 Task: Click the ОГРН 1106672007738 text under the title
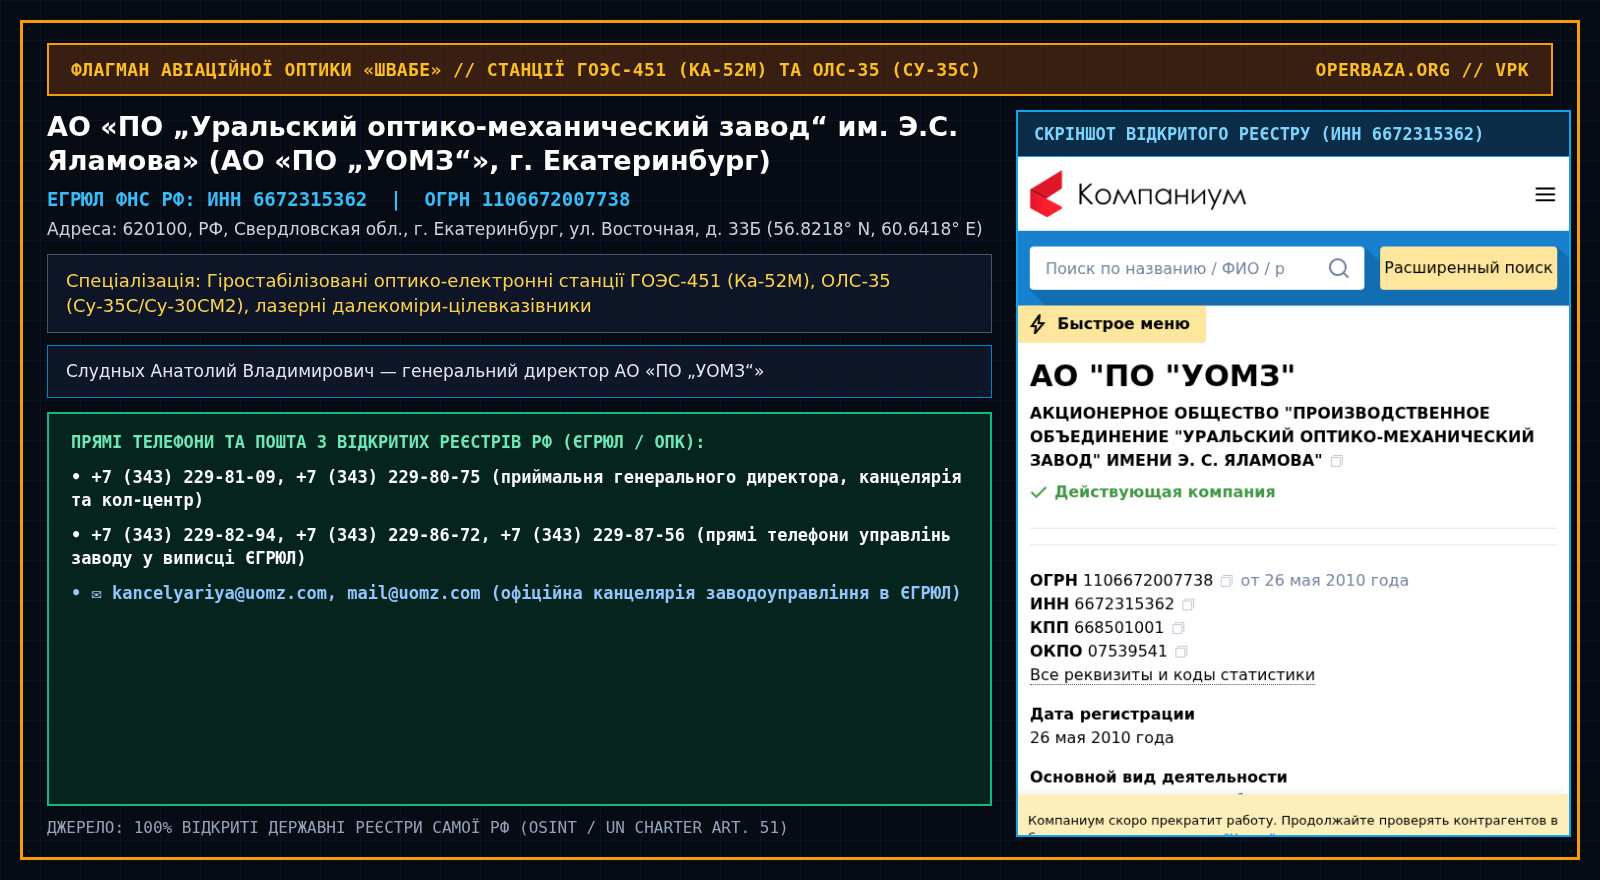[x=527, y=199]
